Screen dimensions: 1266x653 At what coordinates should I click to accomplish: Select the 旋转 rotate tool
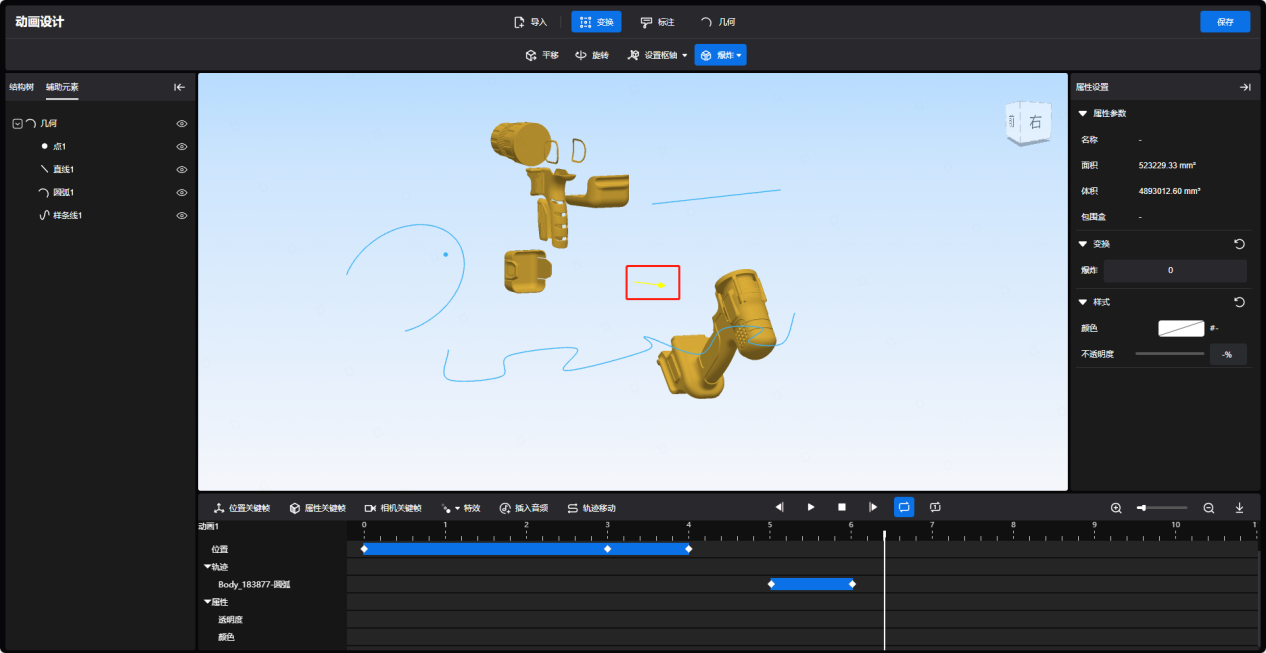592,55
